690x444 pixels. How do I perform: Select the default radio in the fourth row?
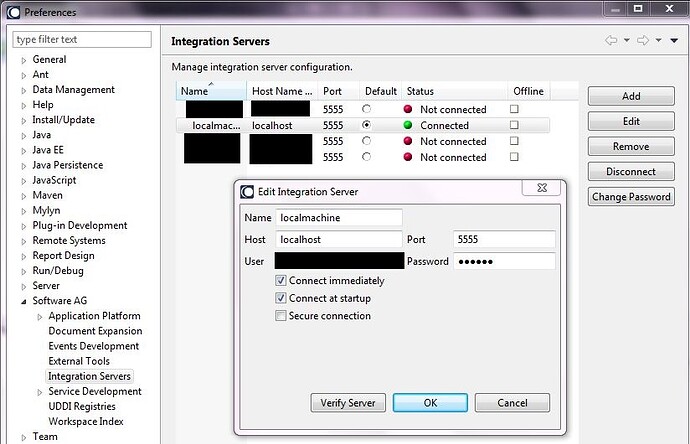click(366, 157)
